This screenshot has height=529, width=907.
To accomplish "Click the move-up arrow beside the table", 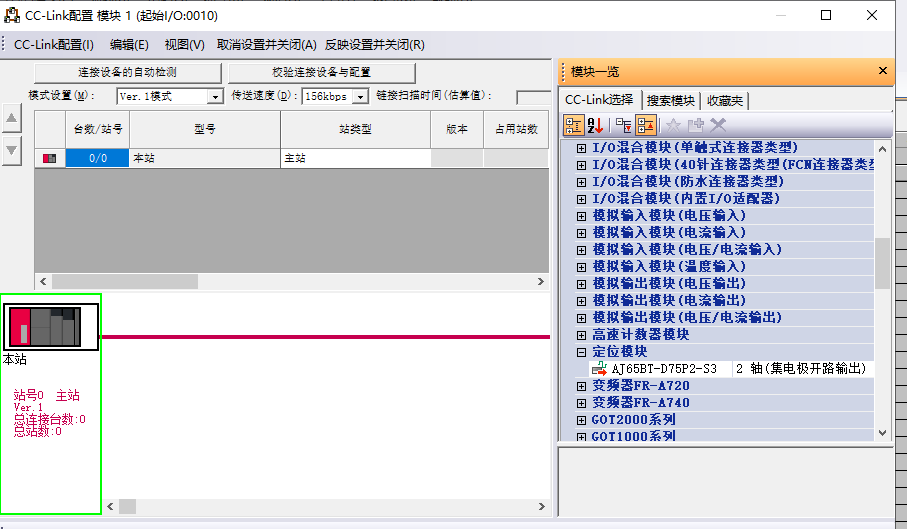I will click(x=12, y=119).
